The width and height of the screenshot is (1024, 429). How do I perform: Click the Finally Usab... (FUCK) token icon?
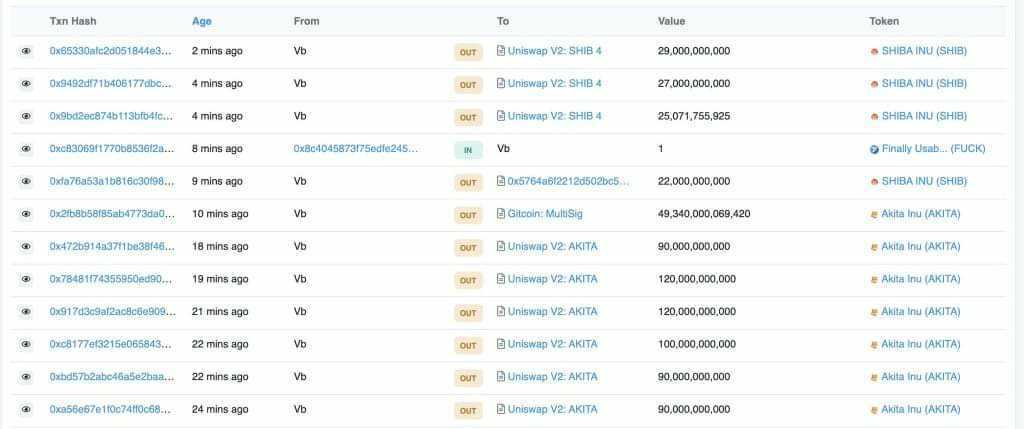875,149
